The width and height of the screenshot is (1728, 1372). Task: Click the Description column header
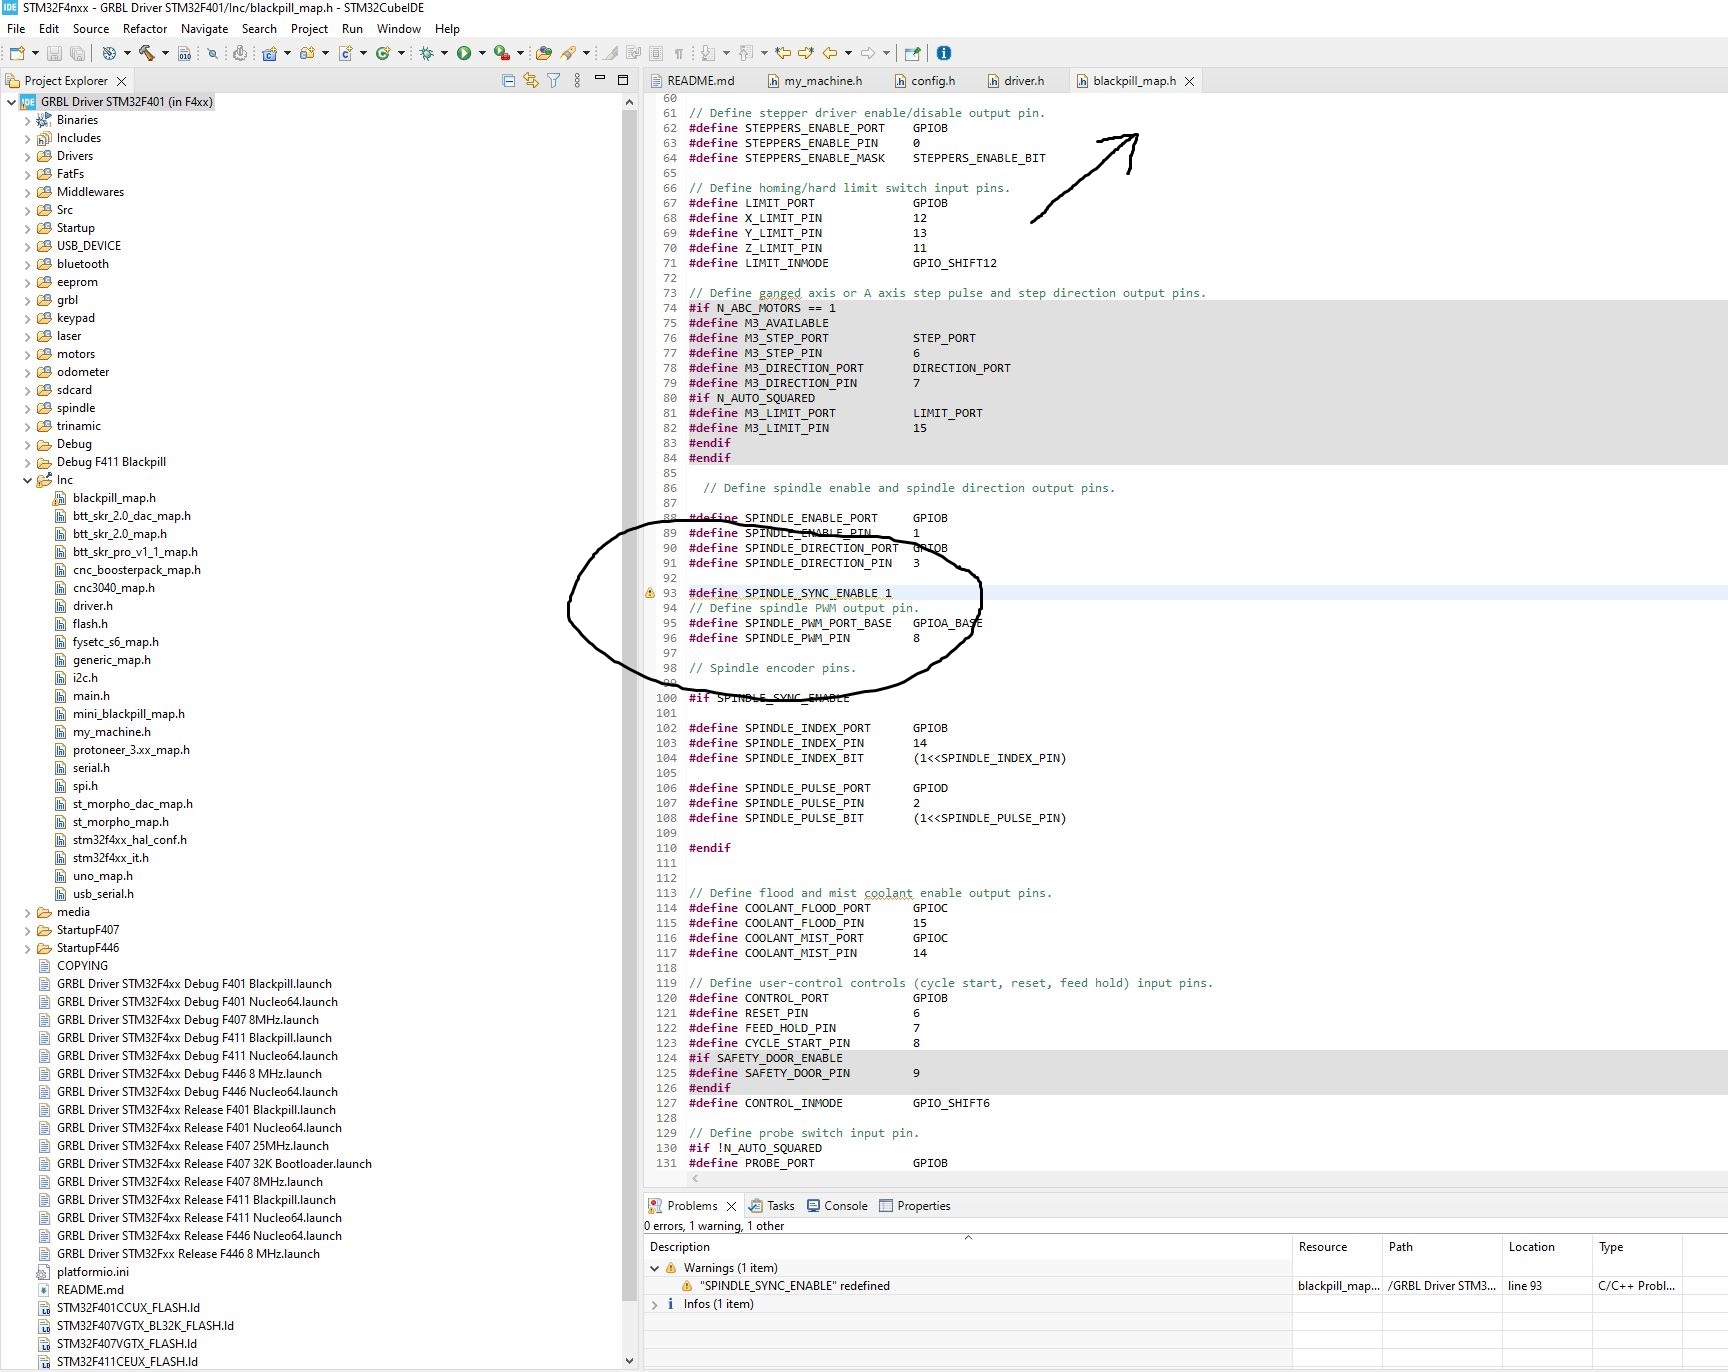click(x=968, y=1247)
